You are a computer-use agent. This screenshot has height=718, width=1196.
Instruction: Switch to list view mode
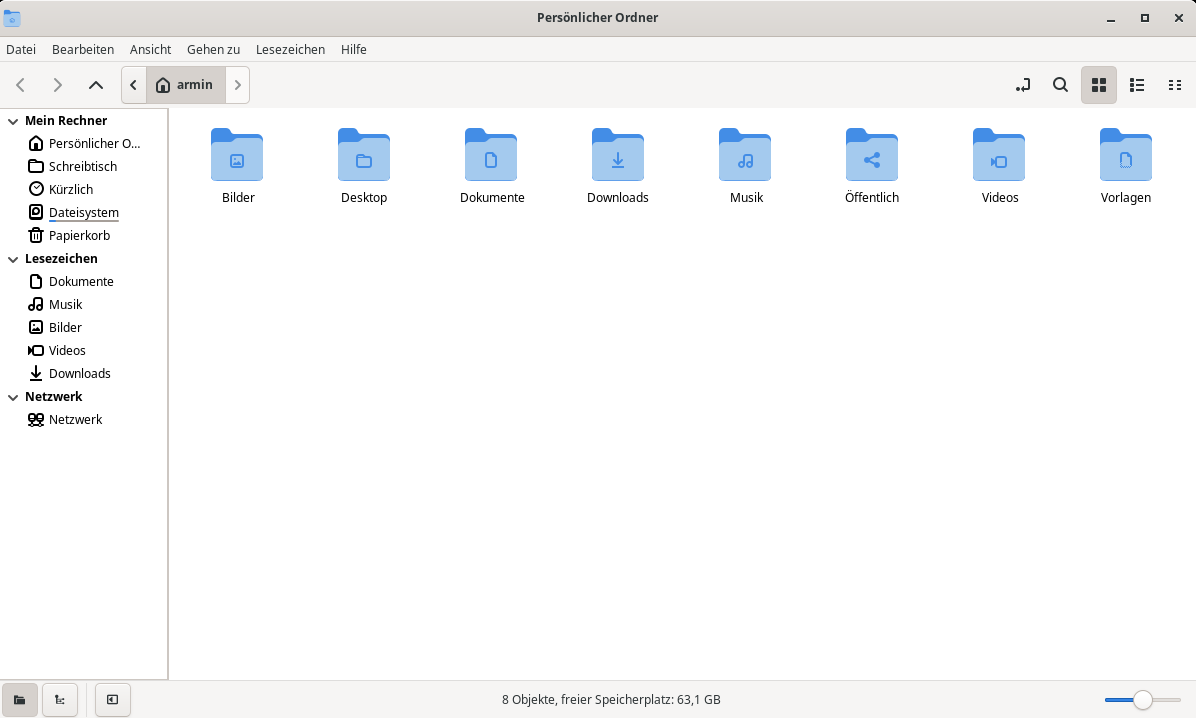[1137, 85]
